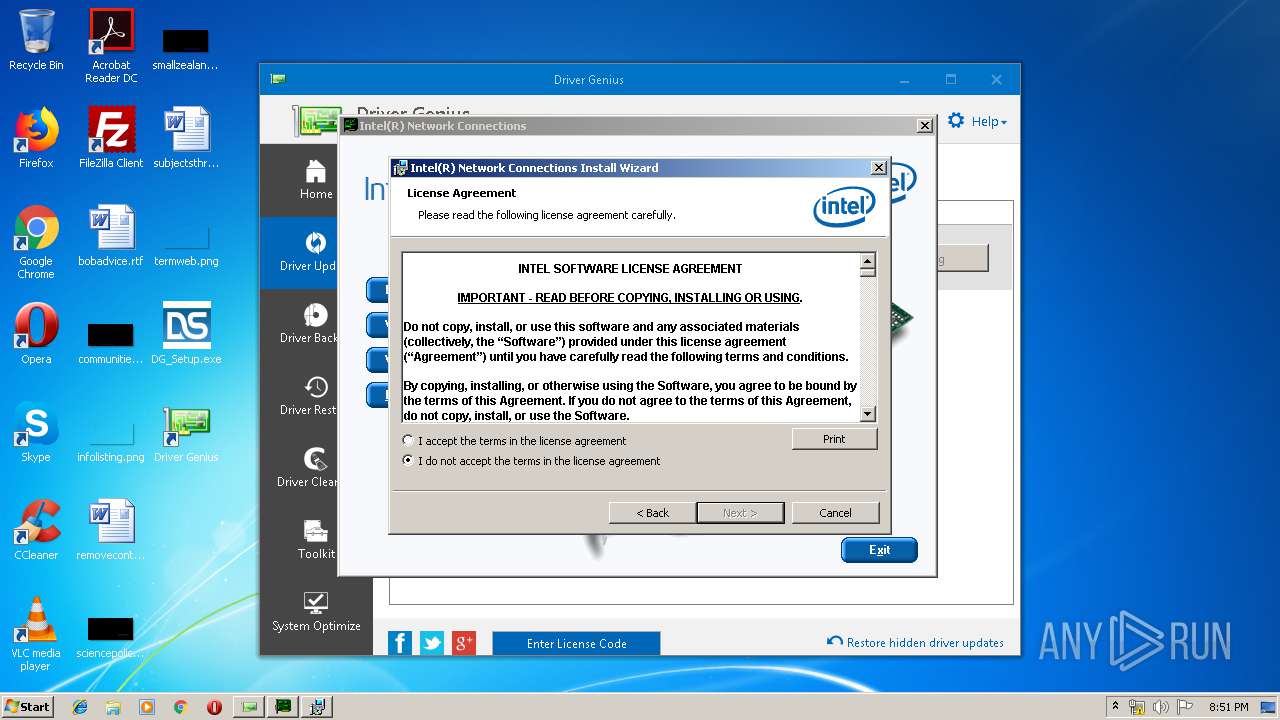Click the Exit button in Intel Network Connections

pos(879,550)
